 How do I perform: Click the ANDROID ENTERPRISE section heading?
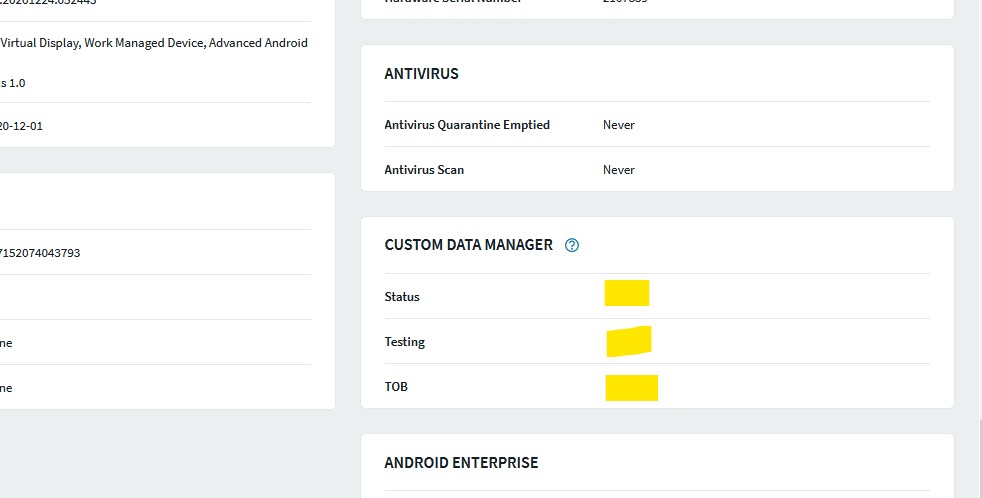[461, 463]
